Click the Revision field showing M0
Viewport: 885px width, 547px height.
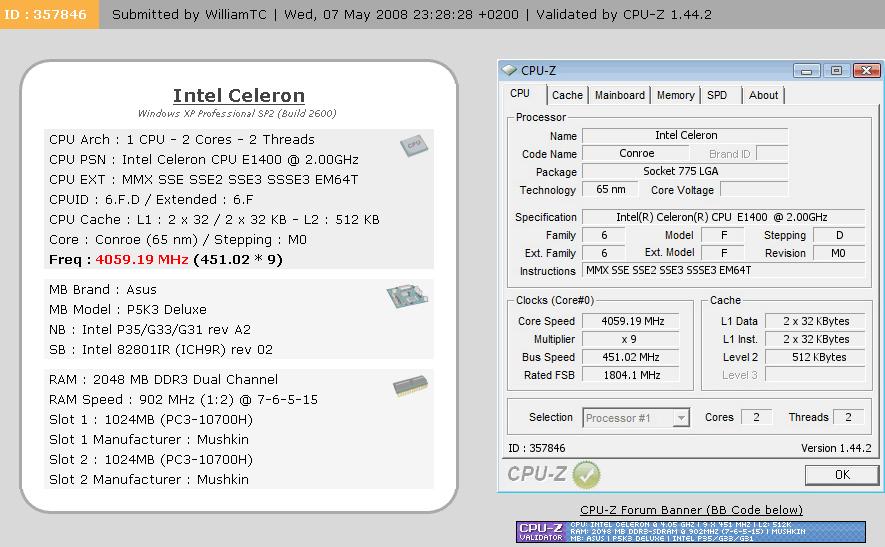[839, 253]
